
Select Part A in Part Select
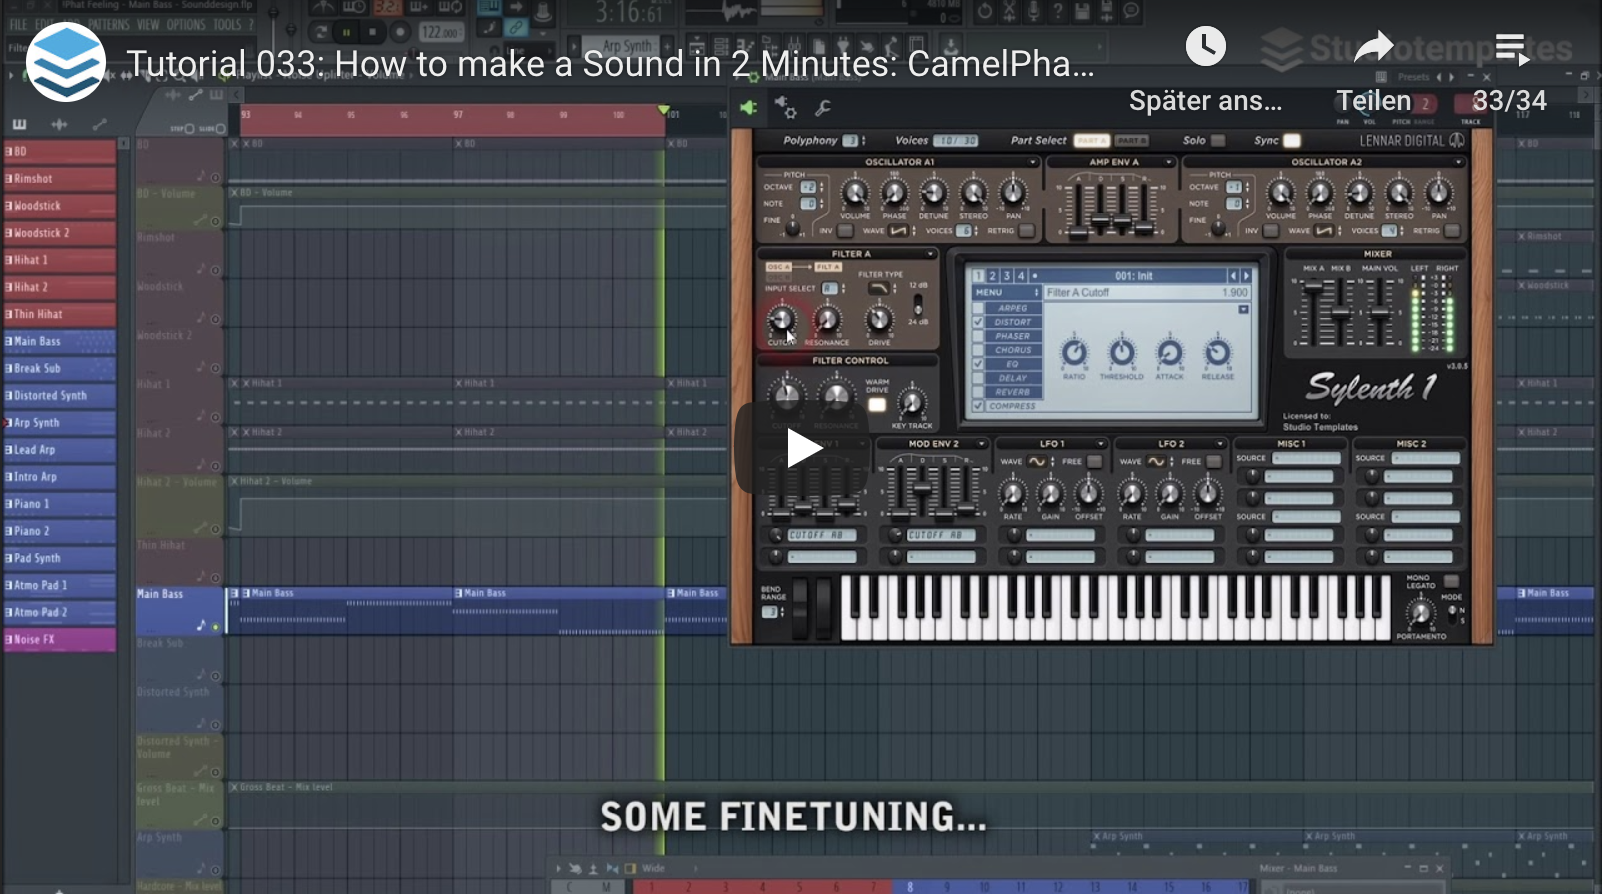click(1091, 141)
